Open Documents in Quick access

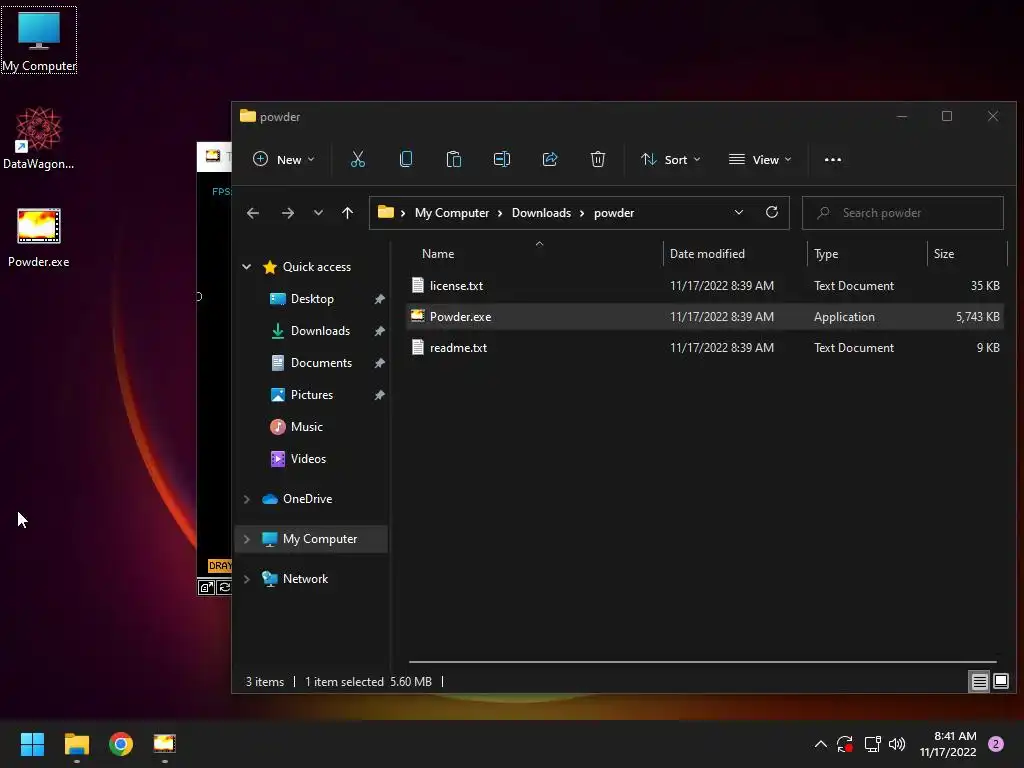(x=321, y=362)
